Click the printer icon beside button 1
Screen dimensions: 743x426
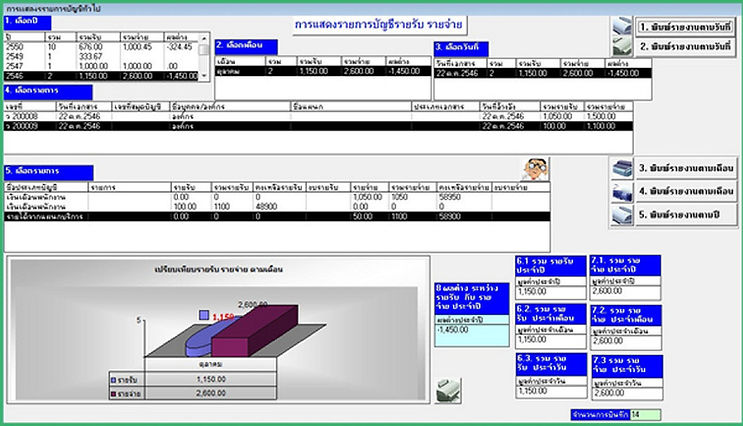coord(622,27)
